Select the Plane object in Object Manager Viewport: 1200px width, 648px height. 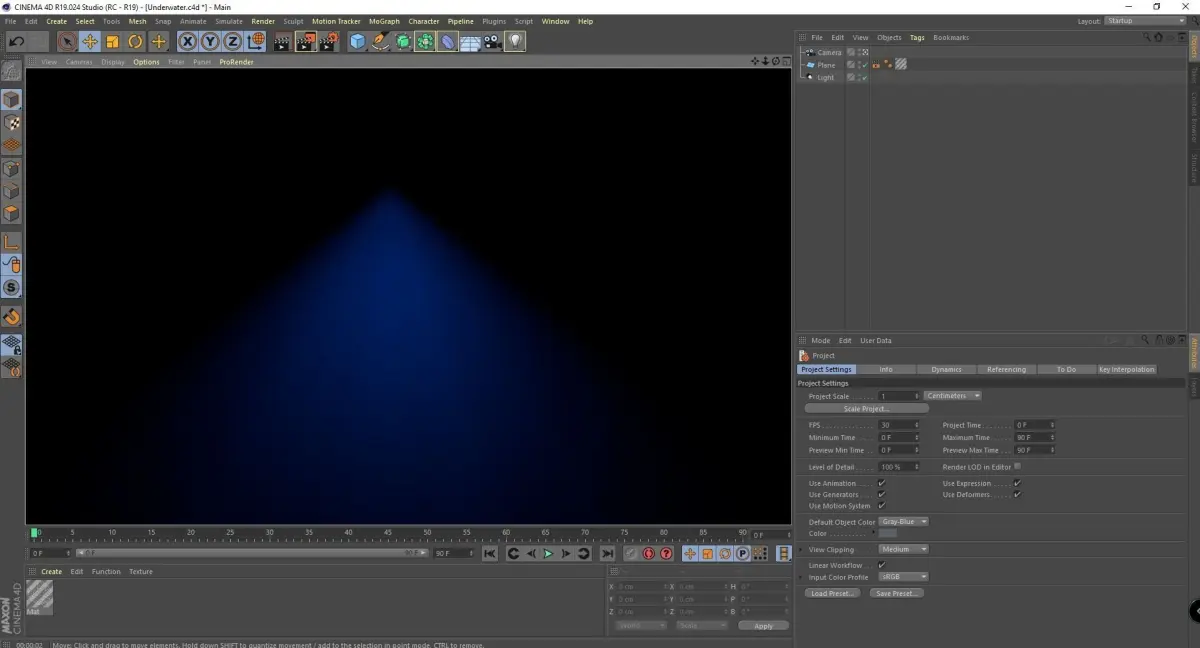[826, 65]
